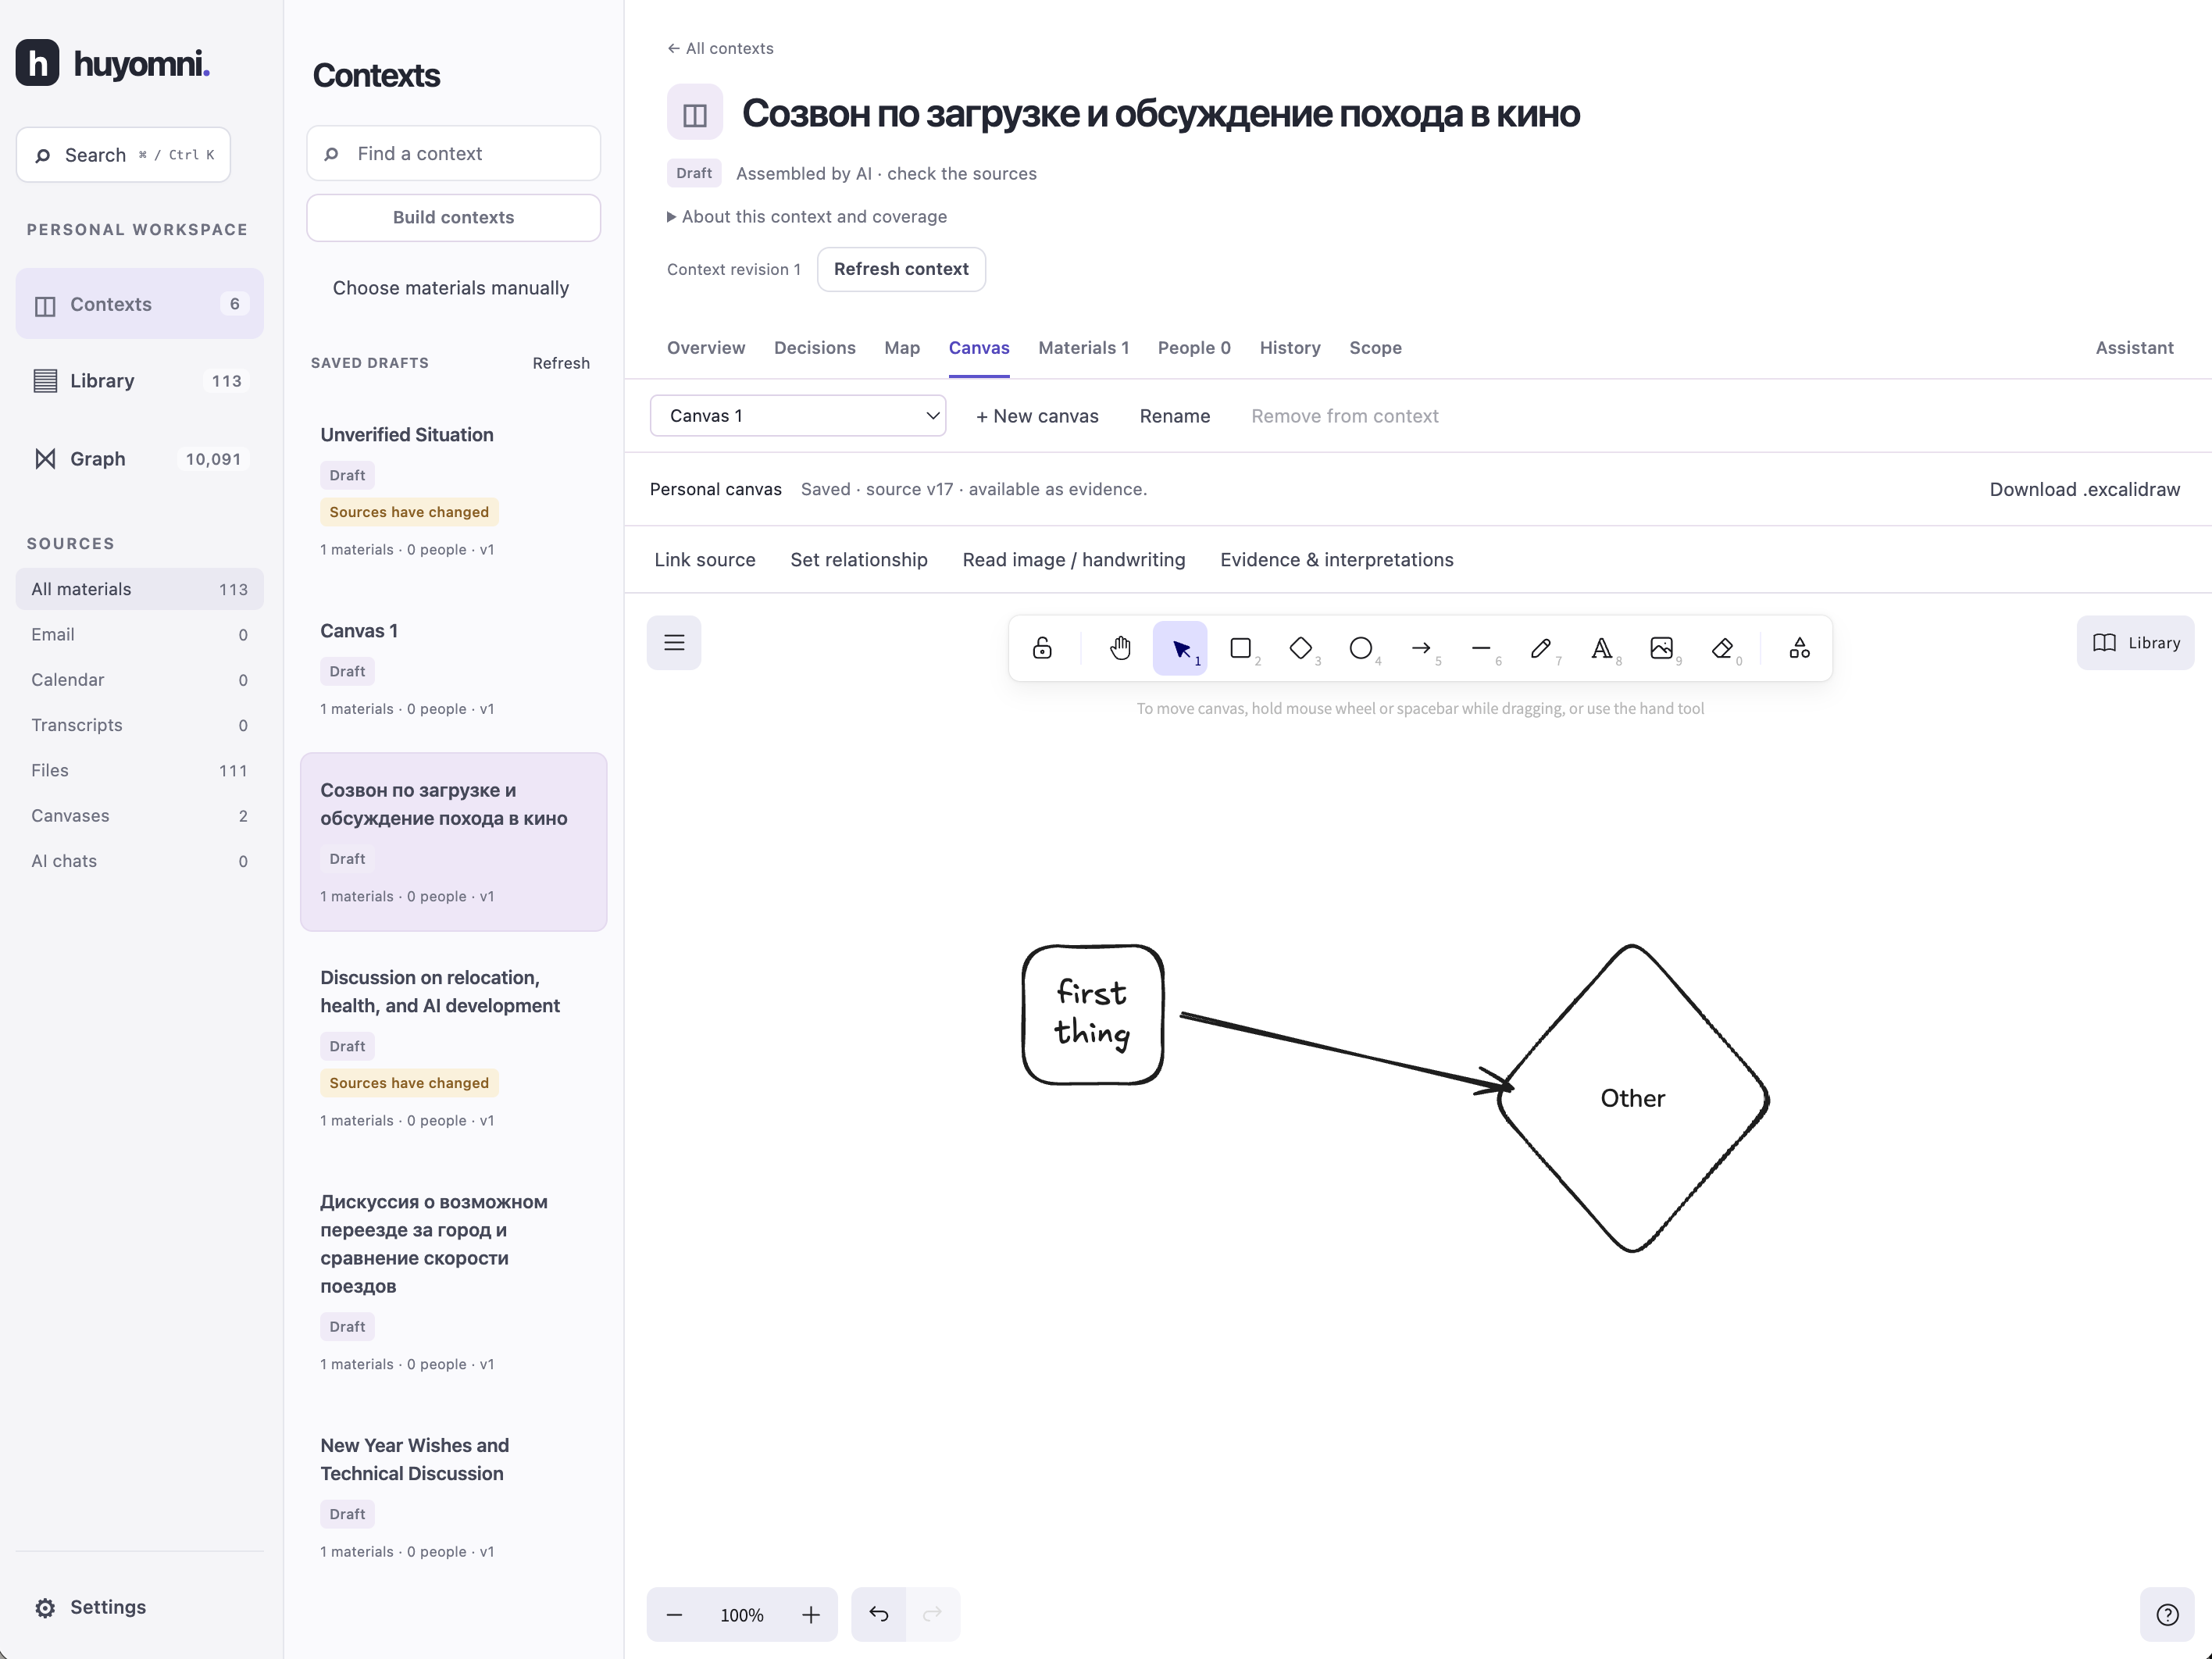Open the canvas shape Library panel

pos(2136,643)
